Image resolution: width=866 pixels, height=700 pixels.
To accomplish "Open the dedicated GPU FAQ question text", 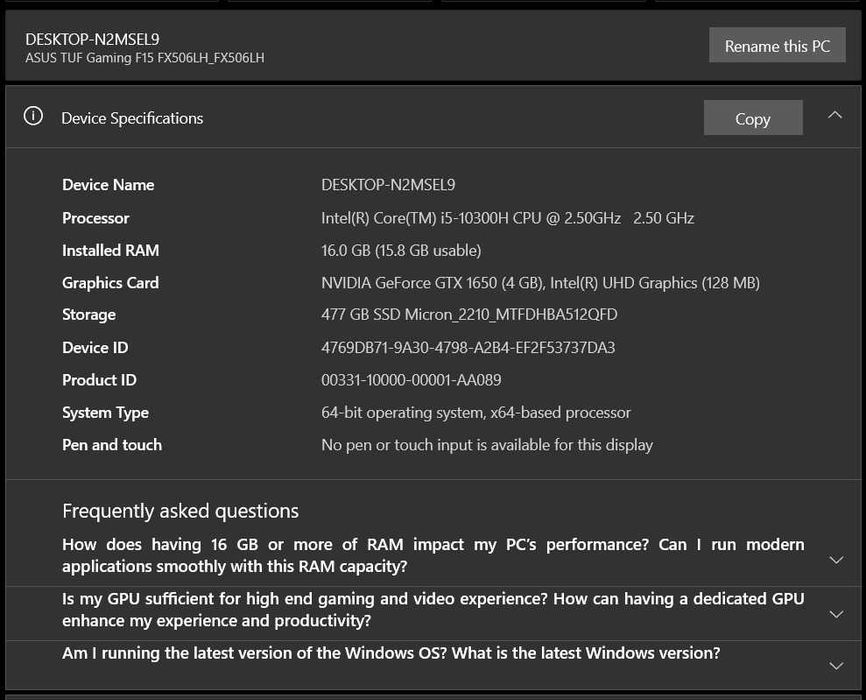I will [x=432, y=609].
